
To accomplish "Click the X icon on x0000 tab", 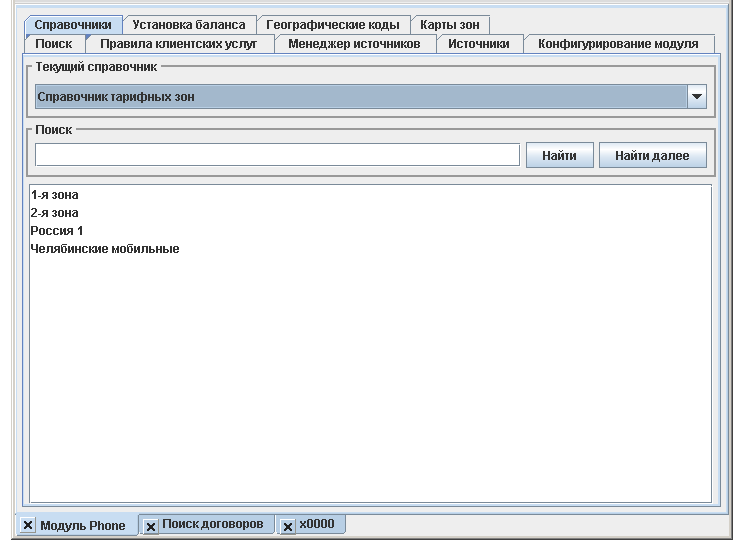I will [288, 526].
